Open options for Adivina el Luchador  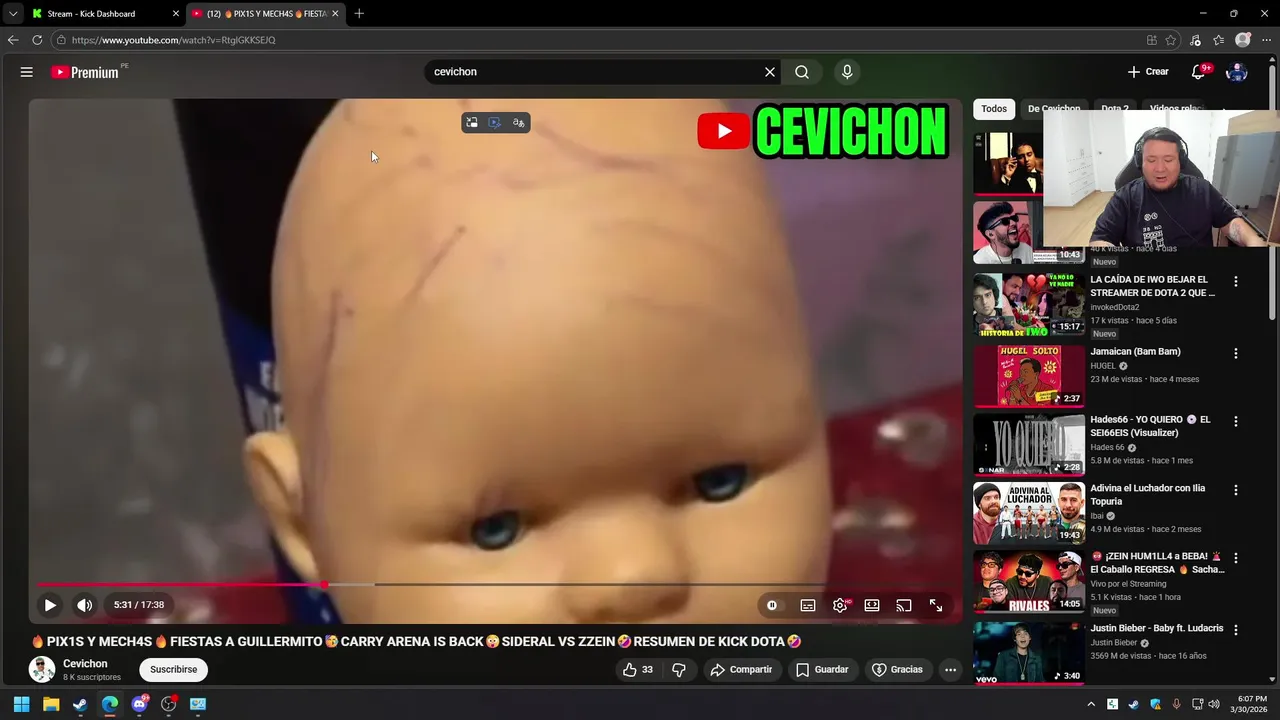pyautogui.click(x=1236, y=490)
